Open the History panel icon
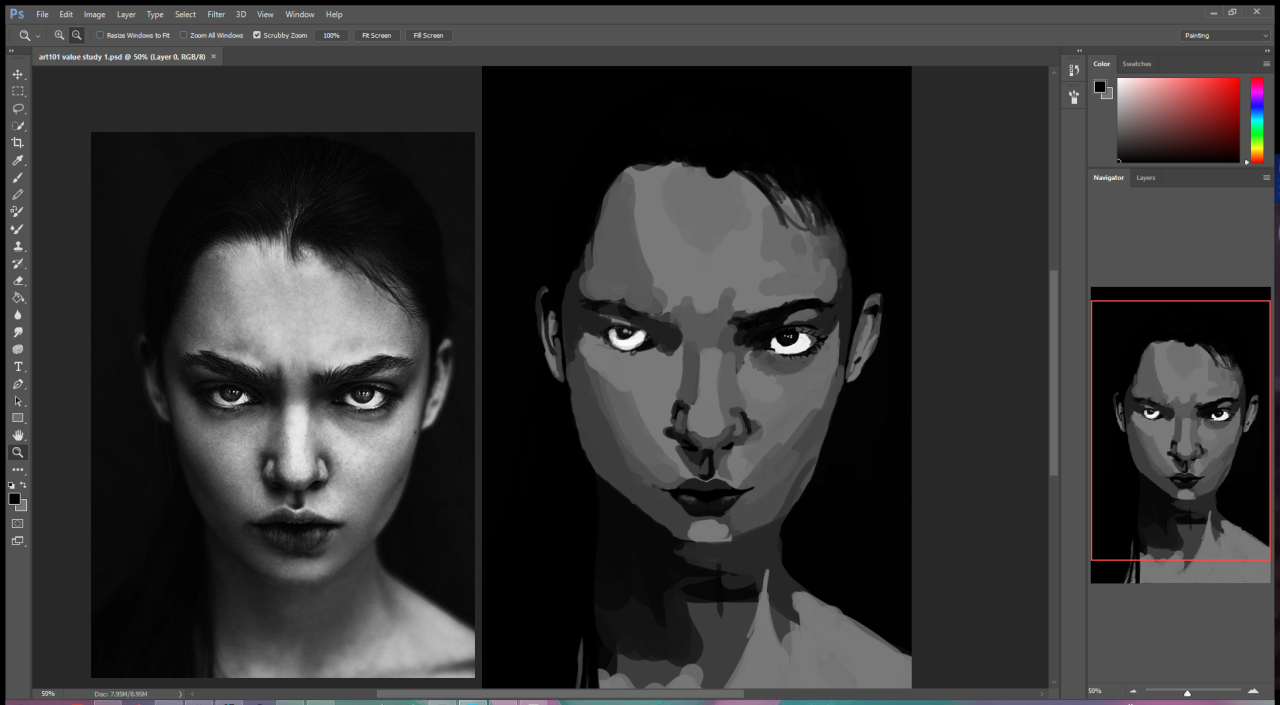 pyautogui.click(x=1073, y=70)
